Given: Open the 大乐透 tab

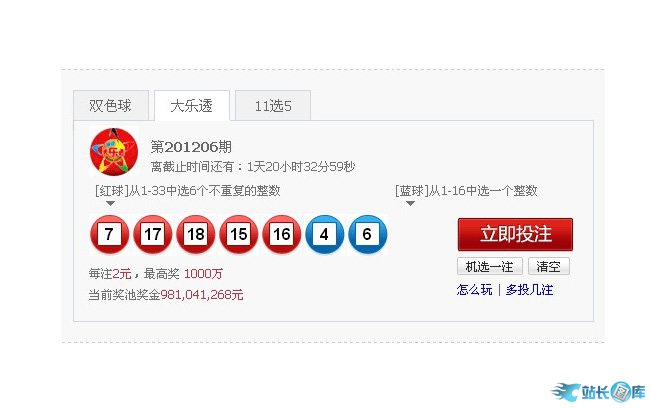Looking at the screenshot, I should (192, 105).
